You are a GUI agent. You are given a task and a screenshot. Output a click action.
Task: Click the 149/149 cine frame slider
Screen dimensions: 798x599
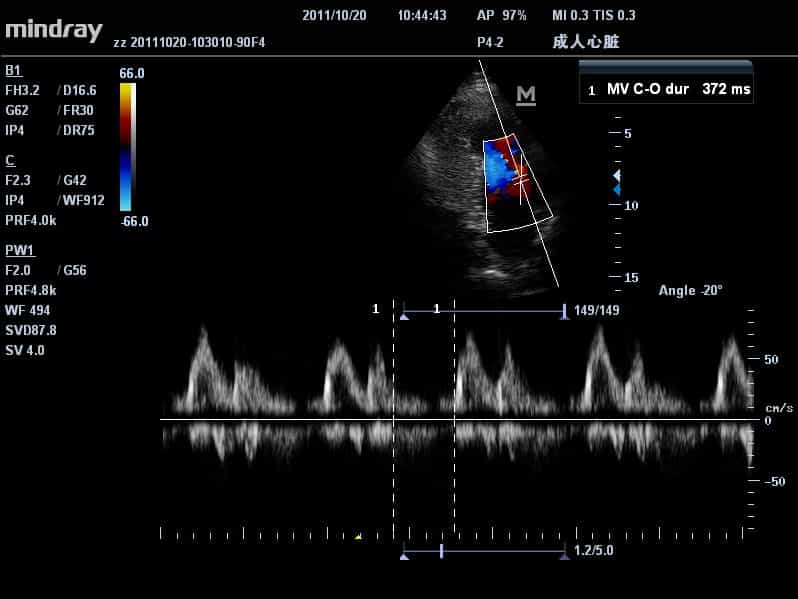pos(484,311)
